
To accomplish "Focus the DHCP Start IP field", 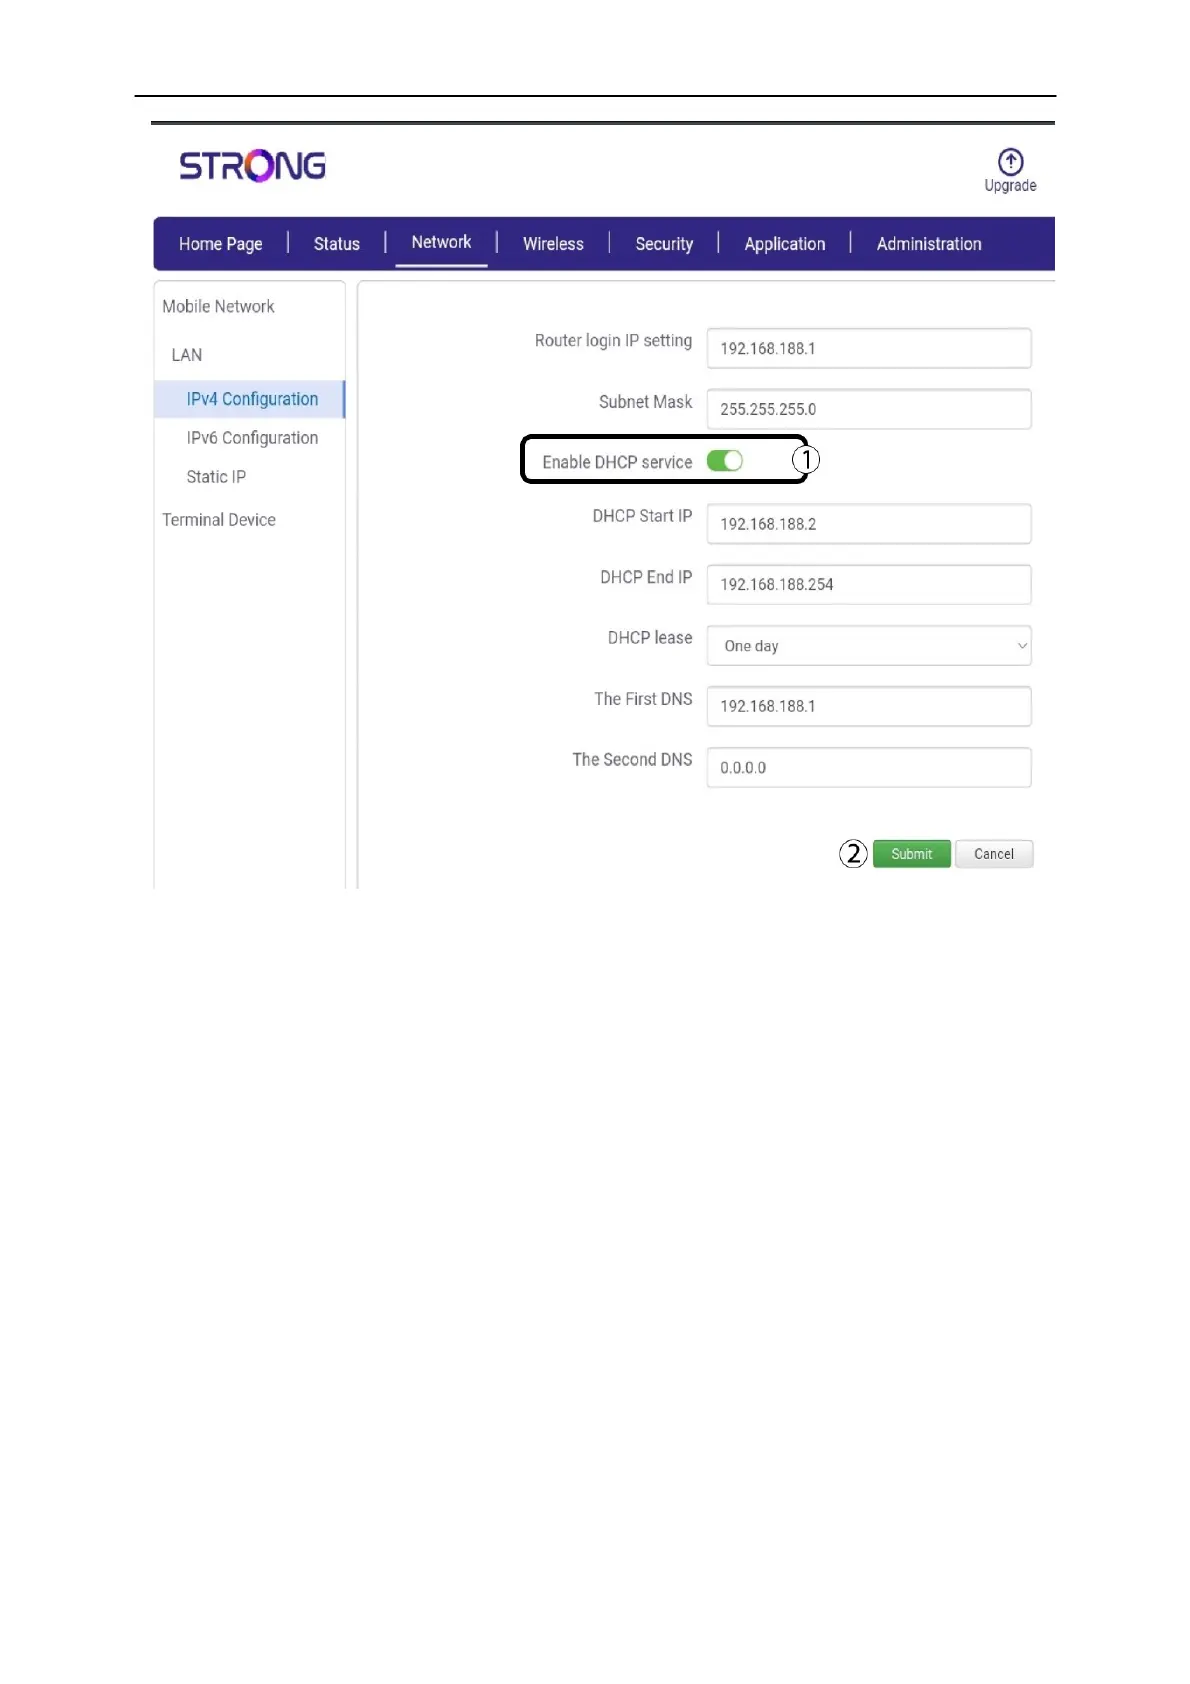I will 868,524.
